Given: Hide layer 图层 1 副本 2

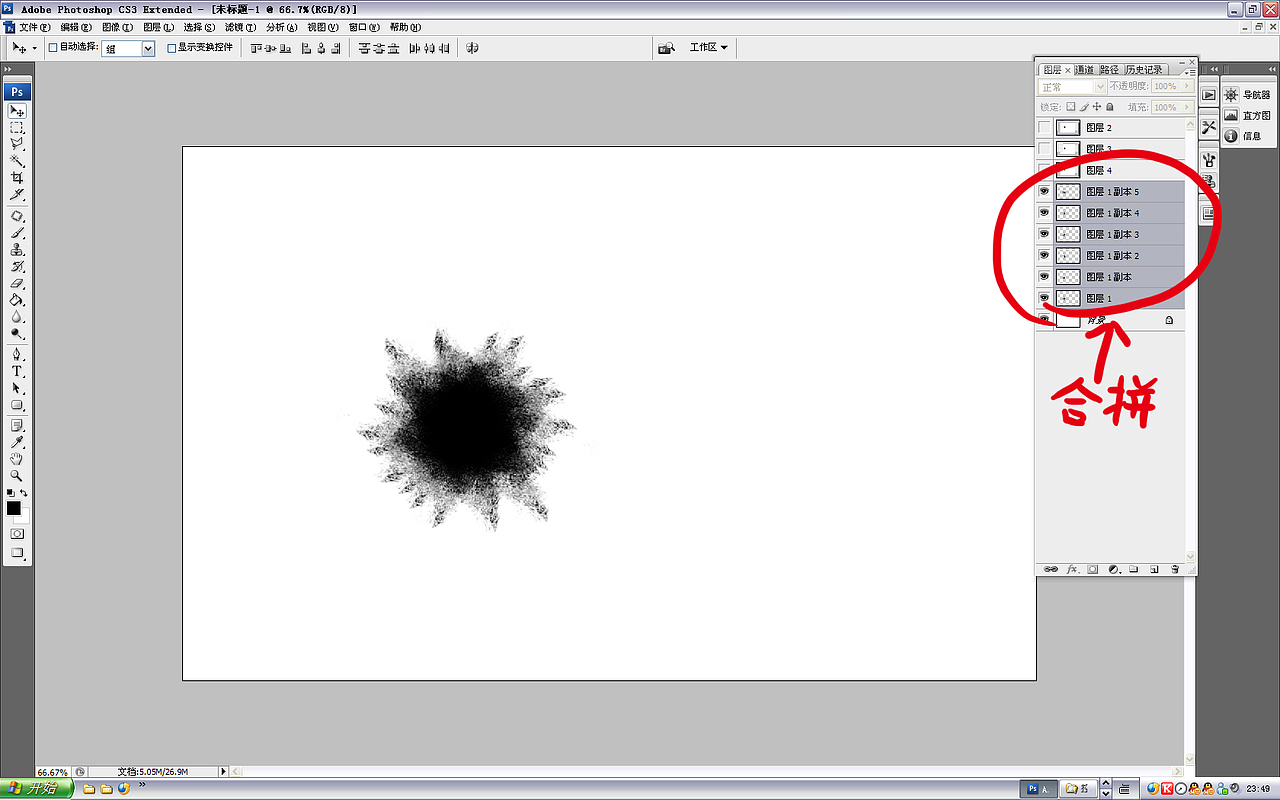Looking at the screenshot, I should click(x=1045, y=255).
